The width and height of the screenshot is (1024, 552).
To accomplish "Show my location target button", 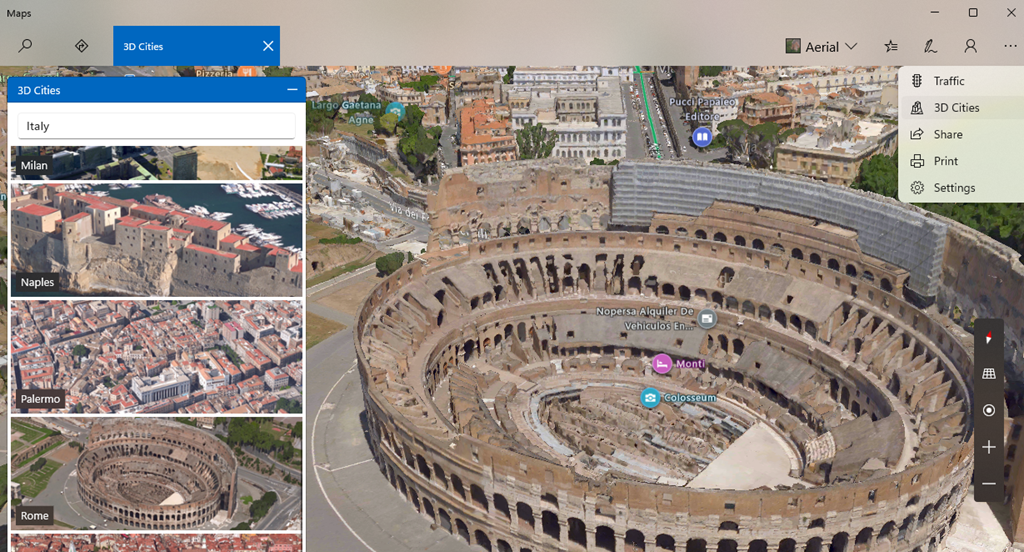I will click(x=989, y=410).
